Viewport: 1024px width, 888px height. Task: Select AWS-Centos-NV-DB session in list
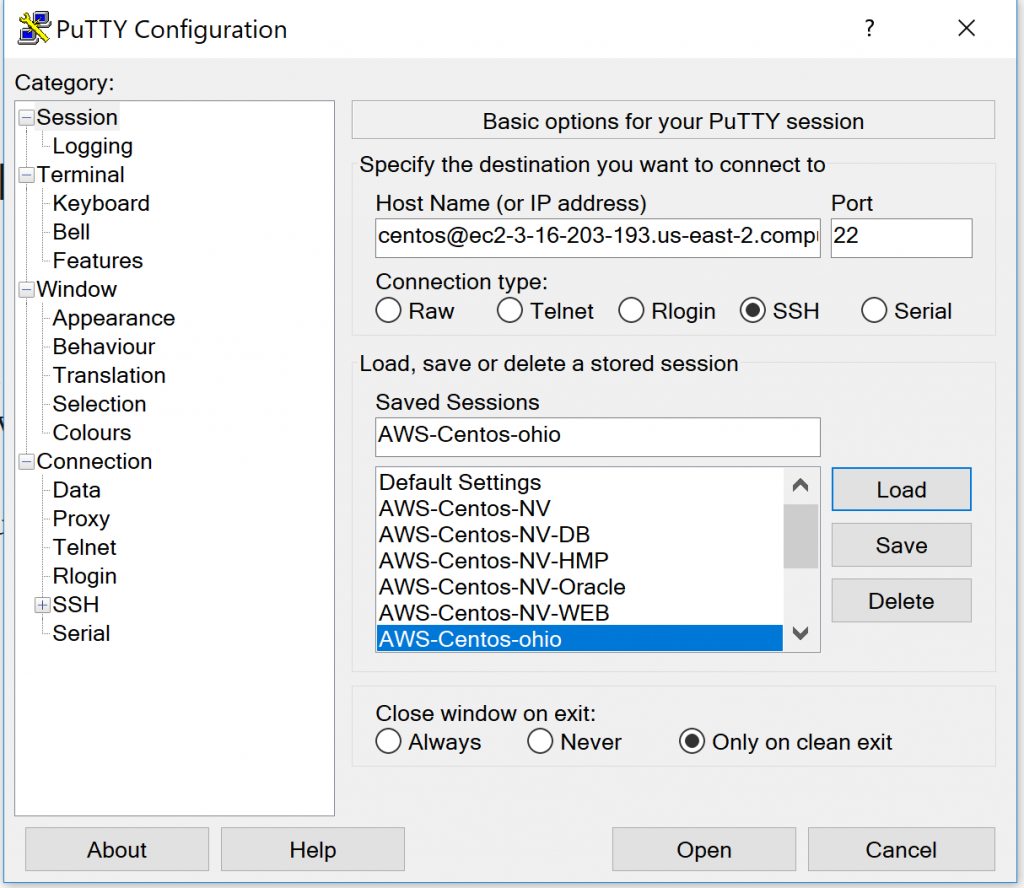580,535
